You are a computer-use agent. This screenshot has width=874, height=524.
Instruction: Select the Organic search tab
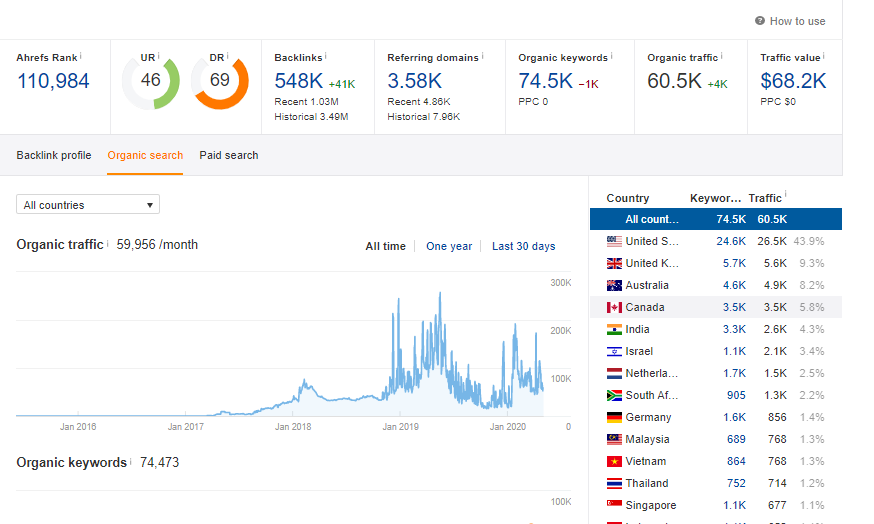pyautogui.click(x=145, y=155)
